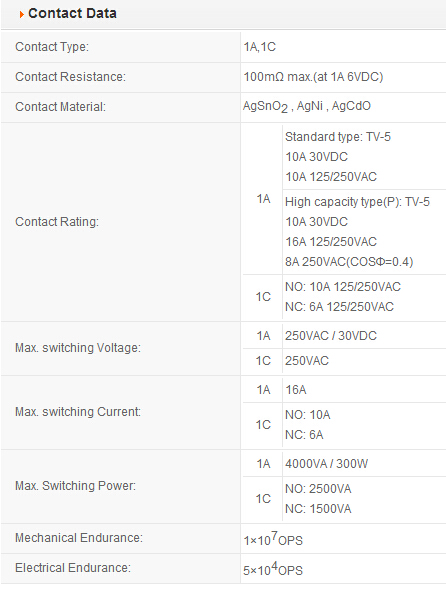The width and height of the screenshot is (446, 595).
Task: Click the 4000VA / 300W power value
Action: pos(326,464)
